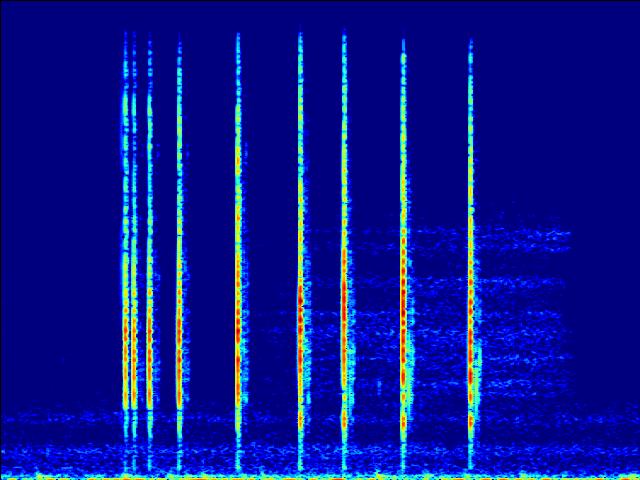Click the gap between eighth and ninth bursts
The width and height of the screenshot is (640, 480).
click(x=436, y=150)
